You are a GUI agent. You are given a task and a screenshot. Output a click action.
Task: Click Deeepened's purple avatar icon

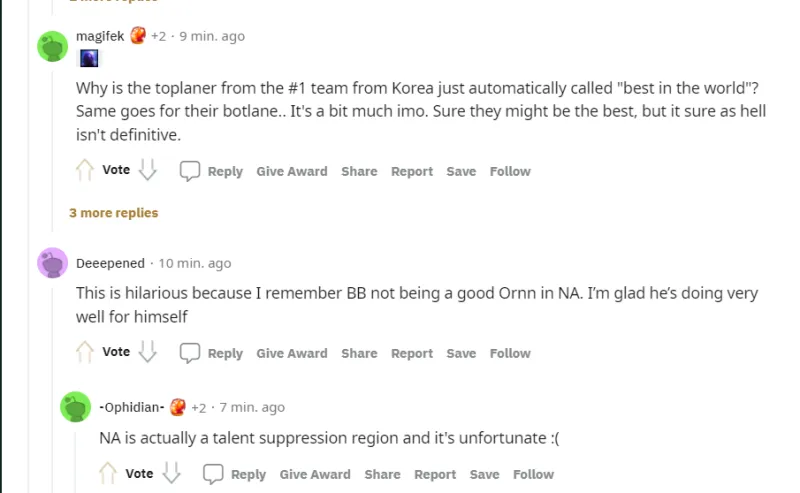tap(53, 264)
